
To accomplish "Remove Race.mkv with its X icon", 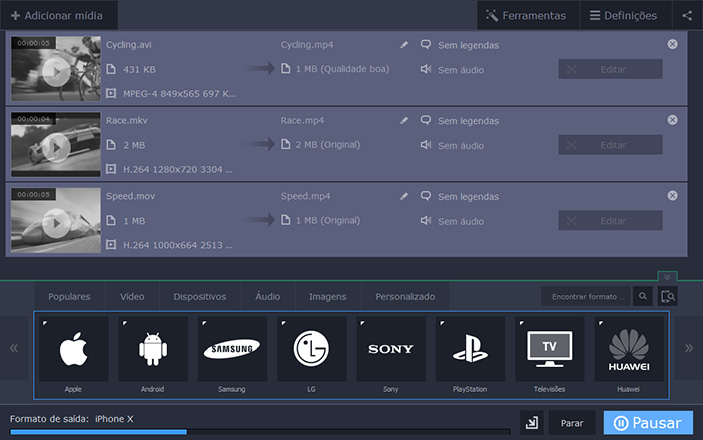I will click(x=672, y=119).
